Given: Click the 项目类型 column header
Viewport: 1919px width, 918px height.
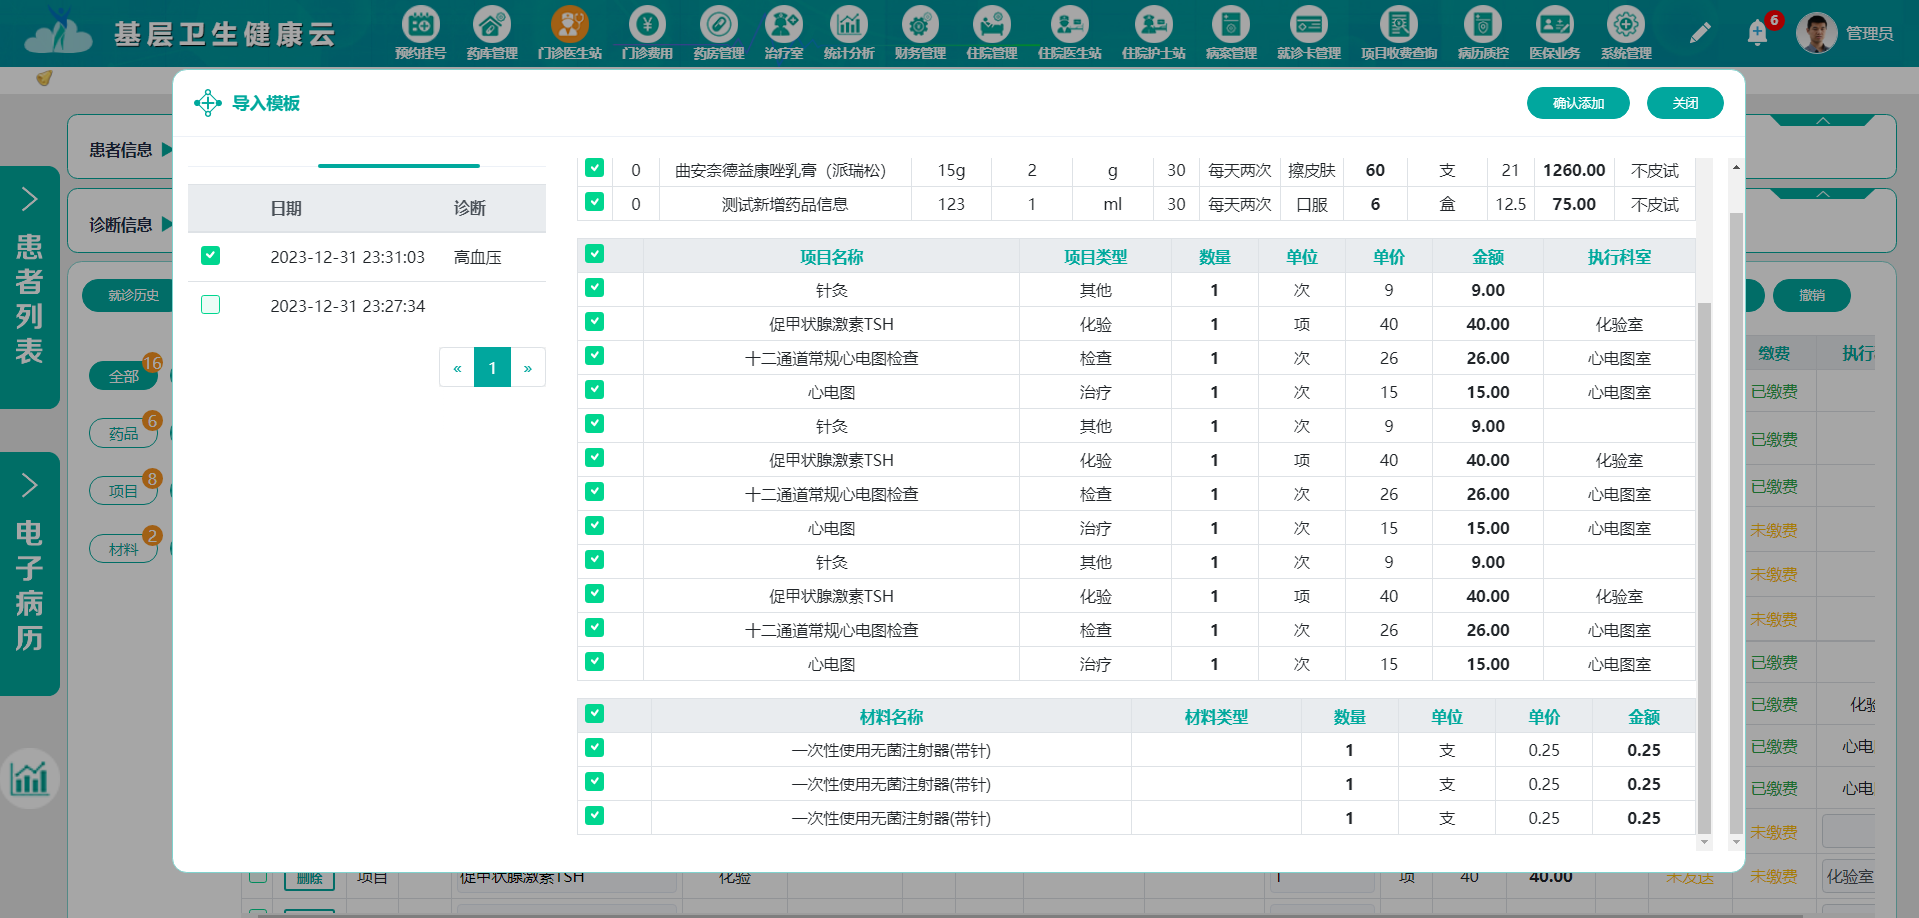Looking at the screenshot, I should pyautogui.click(x=1095, y=257).
